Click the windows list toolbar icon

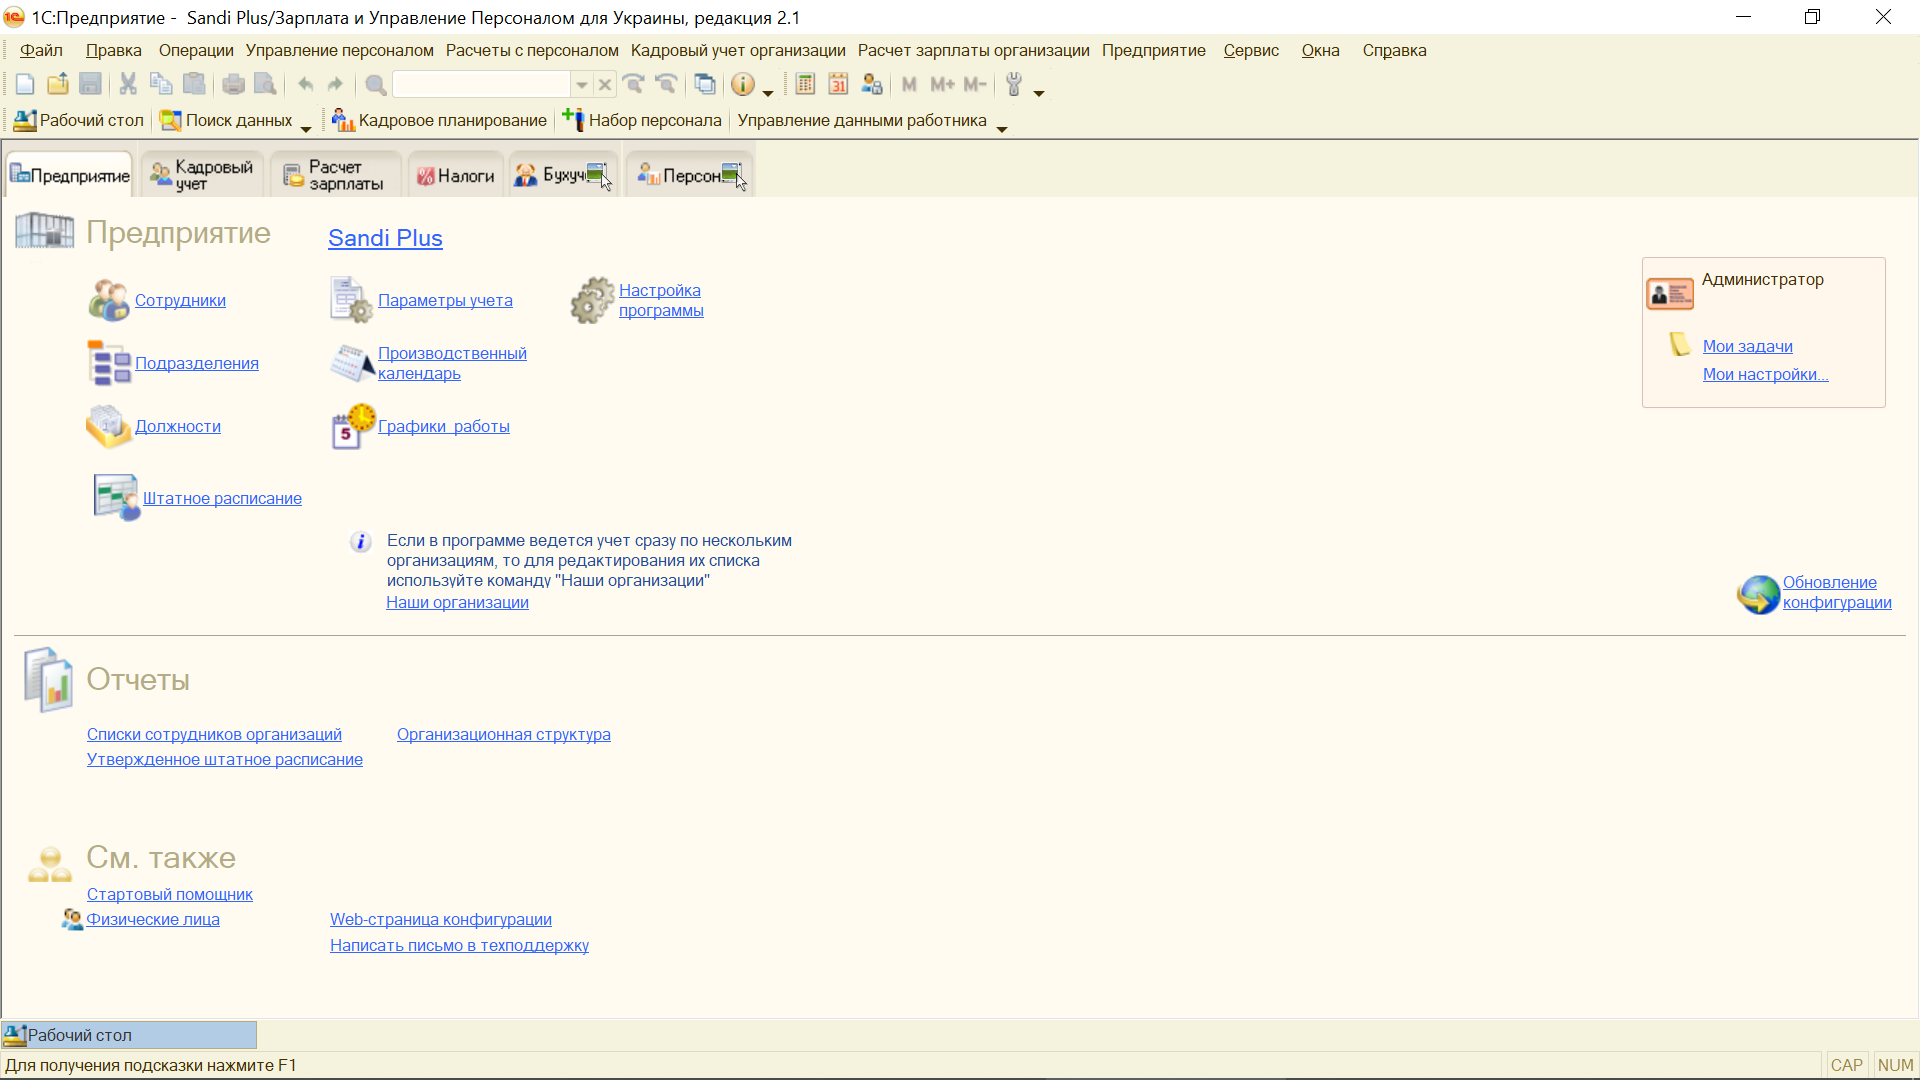tap(705, 85)
